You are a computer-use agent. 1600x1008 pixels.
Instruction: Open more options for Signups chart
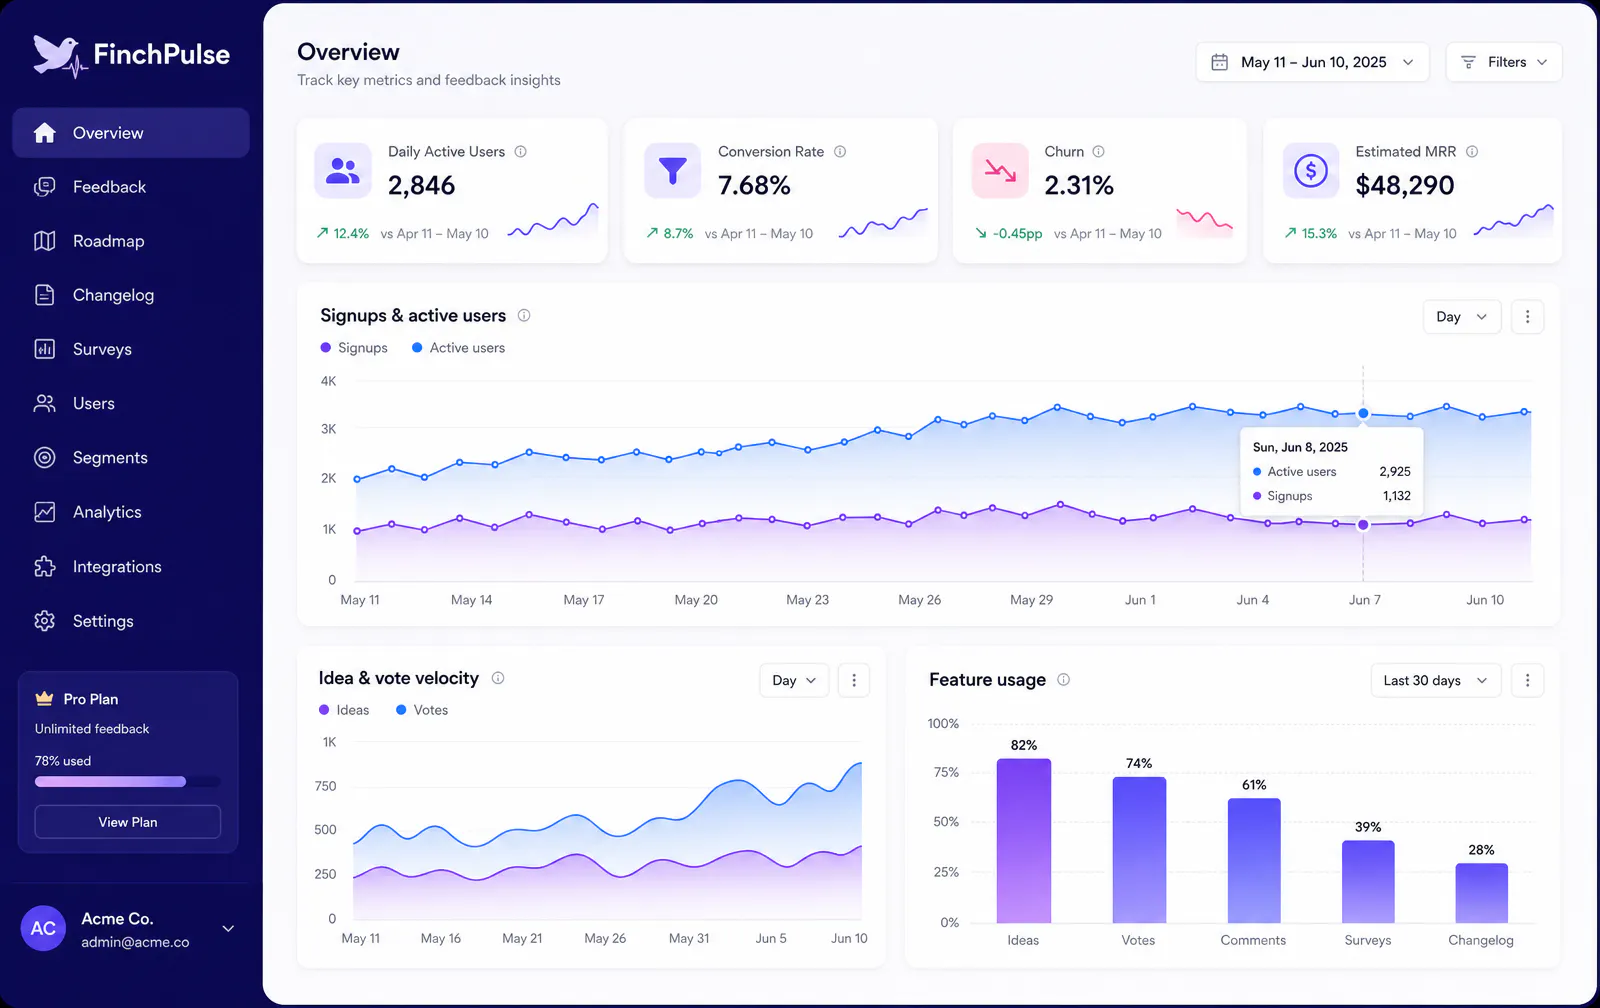[1527, 317]
